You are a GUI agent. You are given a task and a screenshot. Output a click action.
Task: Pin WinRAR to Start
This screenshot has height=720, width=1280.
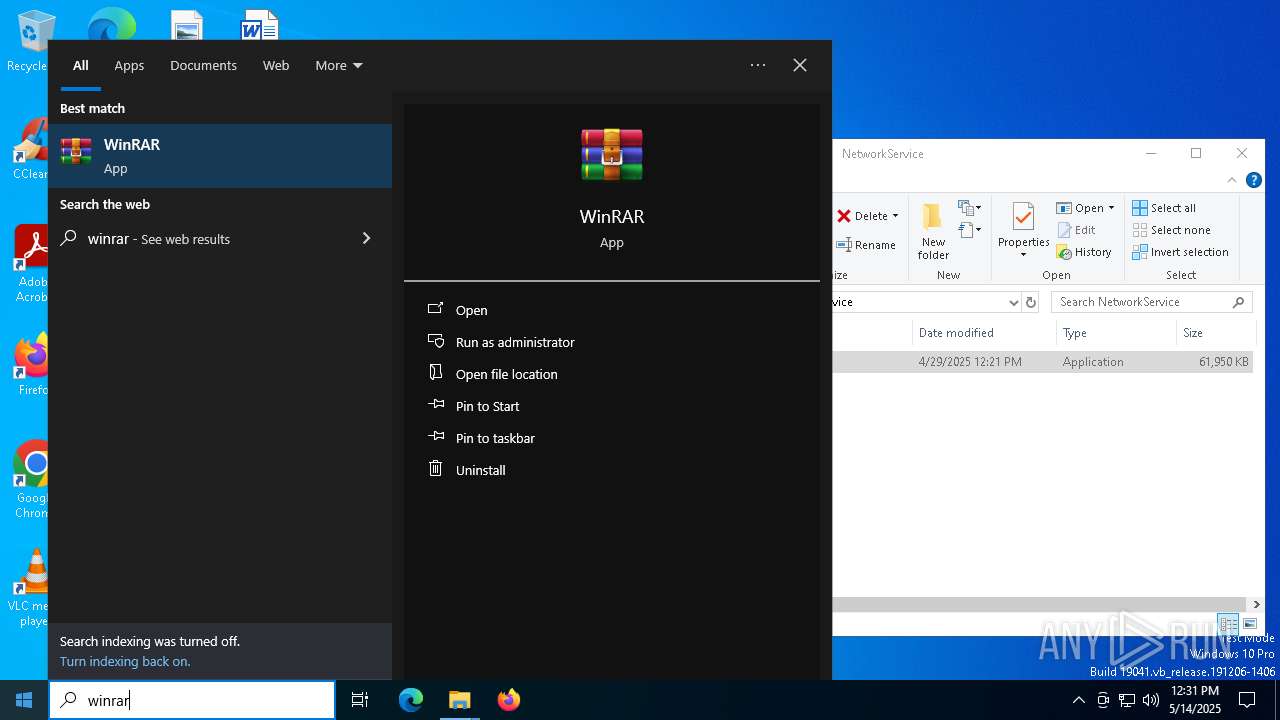click(487, 406)
